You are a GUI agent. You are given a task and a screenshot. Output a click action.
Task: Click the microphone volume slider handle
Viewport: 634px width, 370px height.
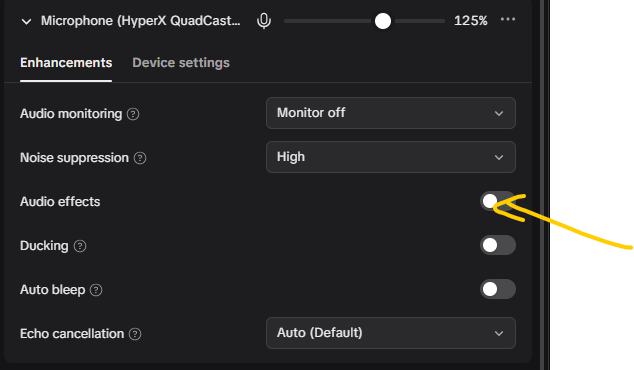pyautogui.click(x=383, y=21)
